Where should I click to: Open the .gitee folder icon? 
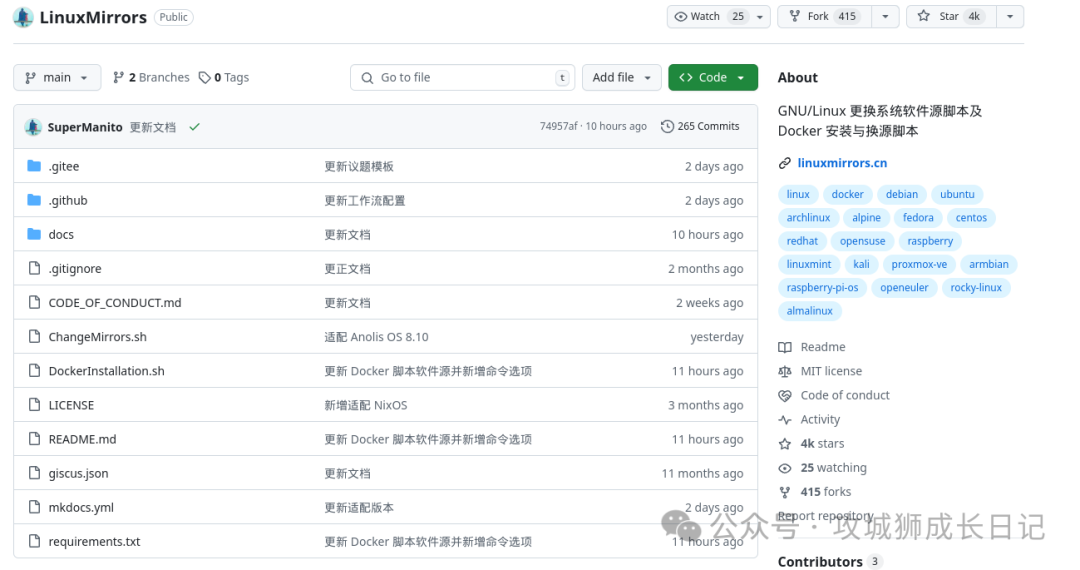pyautogui.click(x=34, y=166)
